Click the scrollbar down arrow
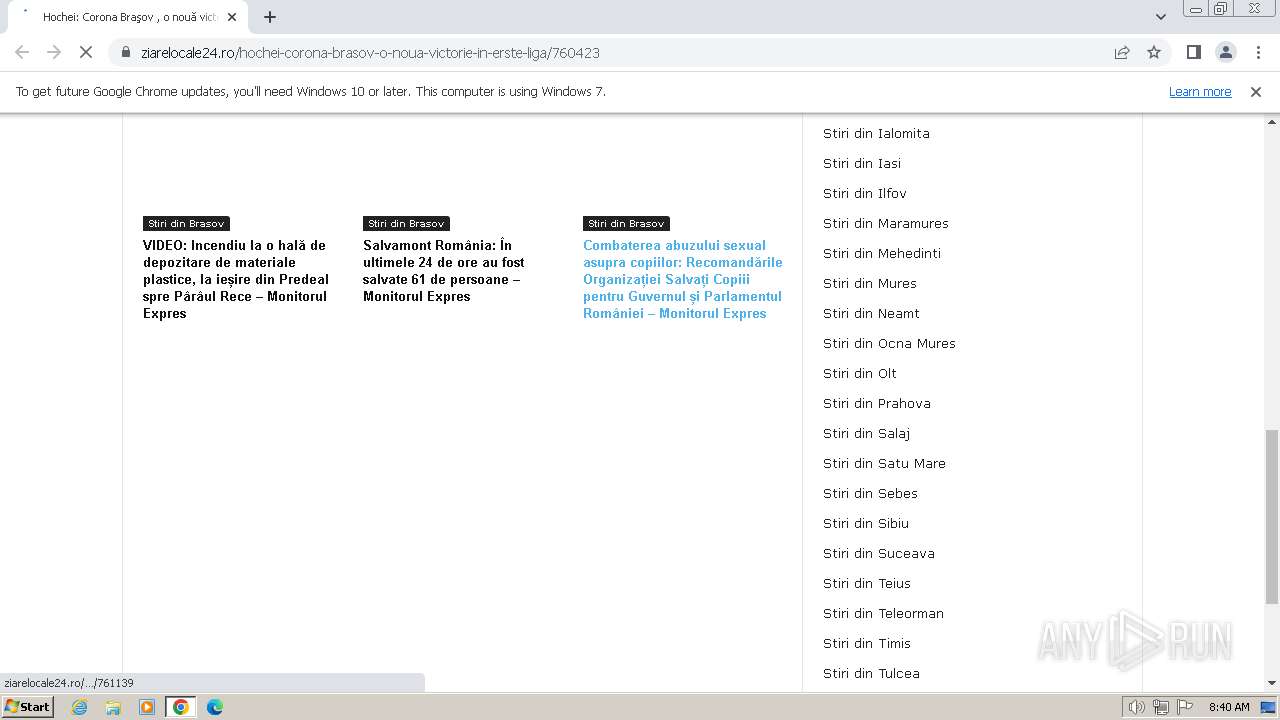This screenshot has width=1280, height=720. coord(1271,683)
